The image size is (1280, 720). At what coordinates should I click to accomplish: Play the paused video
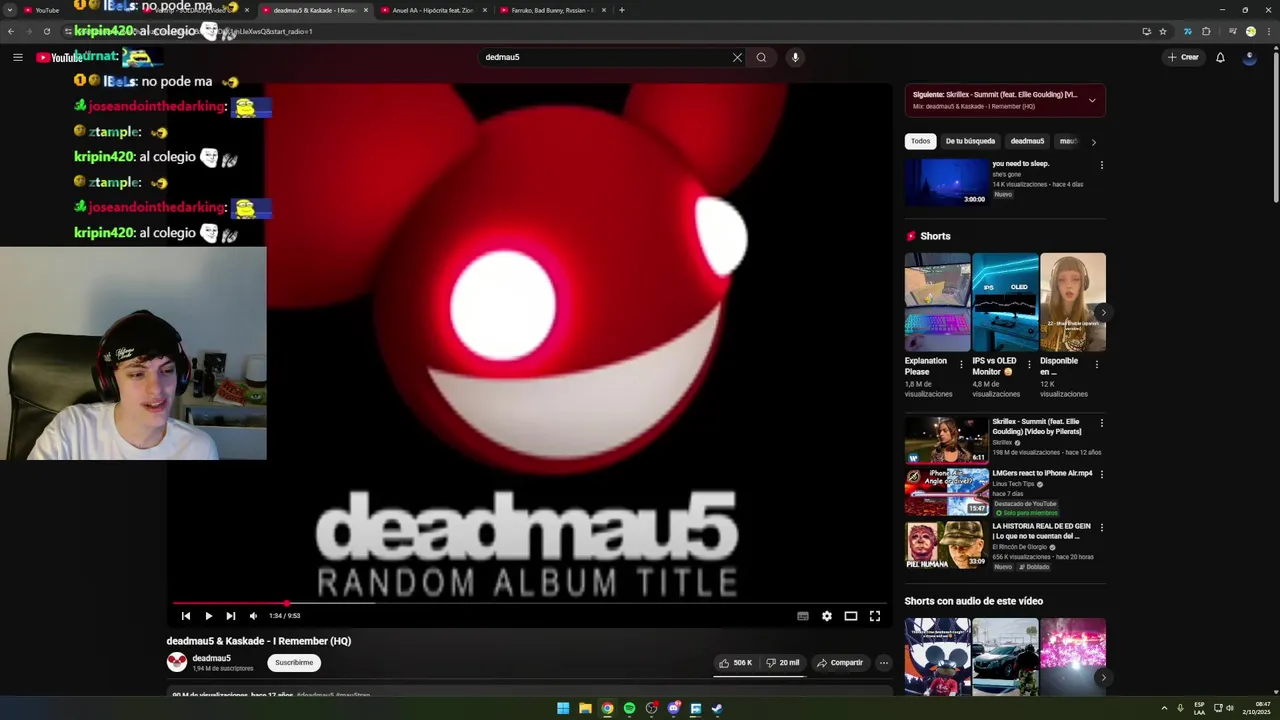click(x=208, y=616)
